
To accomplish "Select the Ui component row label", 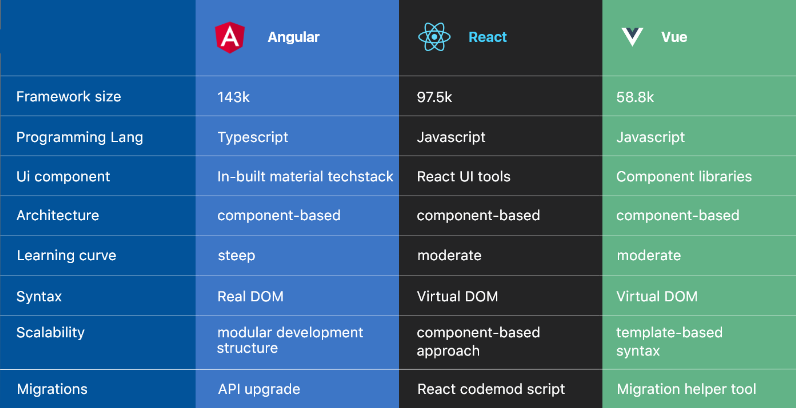I will [x=63, y=177].
